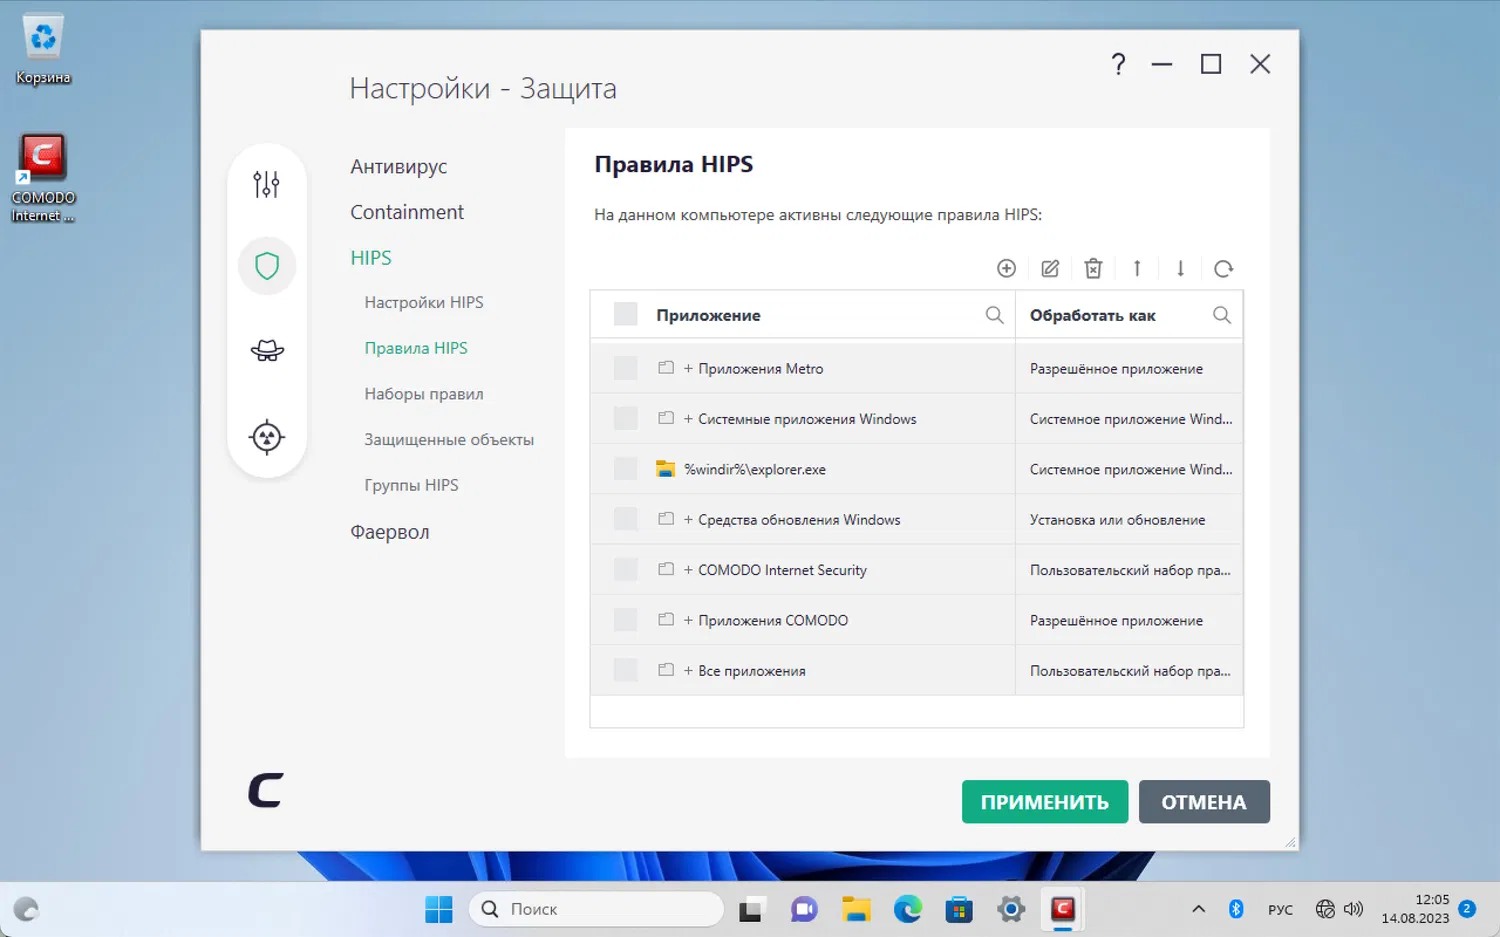The width and height of the screenshot is (1500, 937).
Task: Open the radiation target sidebar section
Action: point(267,437)
